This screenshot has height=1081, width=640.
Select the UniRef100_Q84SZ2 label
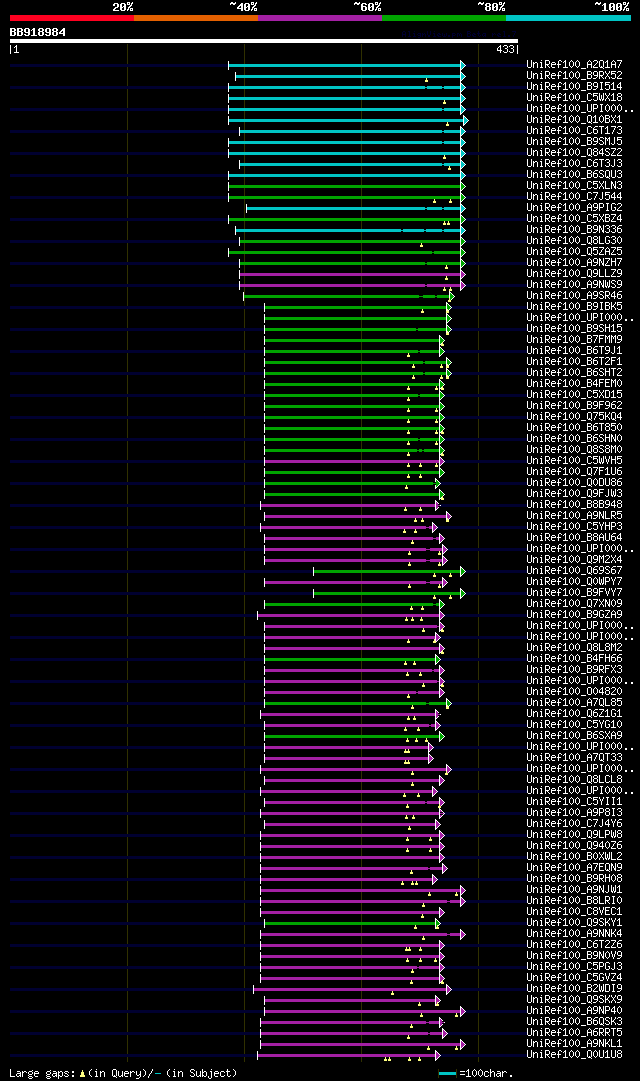574,153
